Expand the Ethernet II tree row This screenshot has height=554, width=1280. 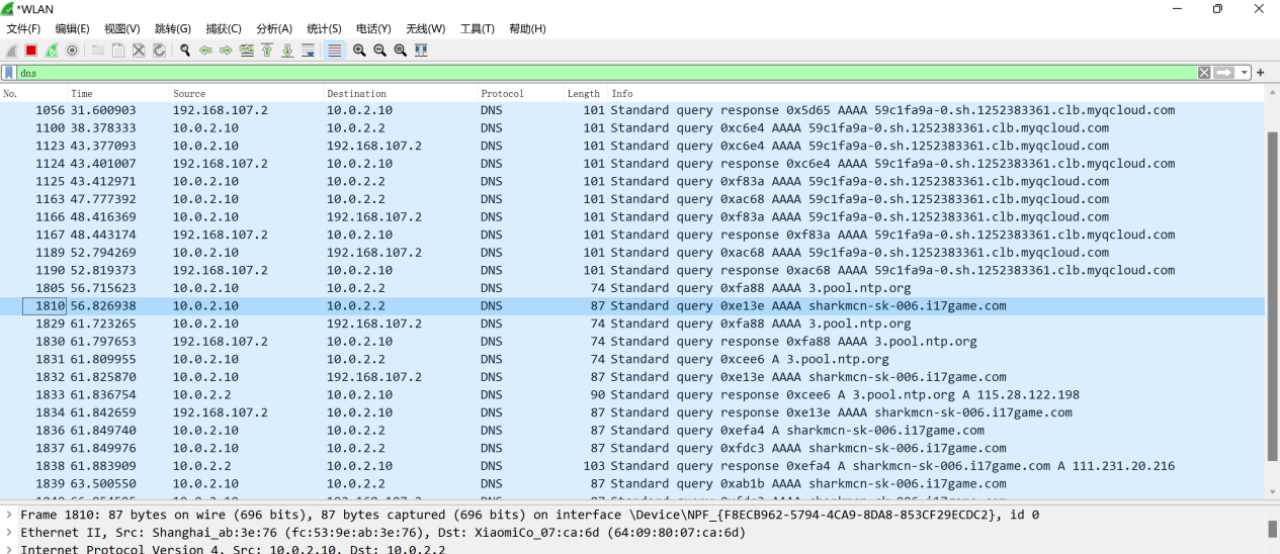9,533
